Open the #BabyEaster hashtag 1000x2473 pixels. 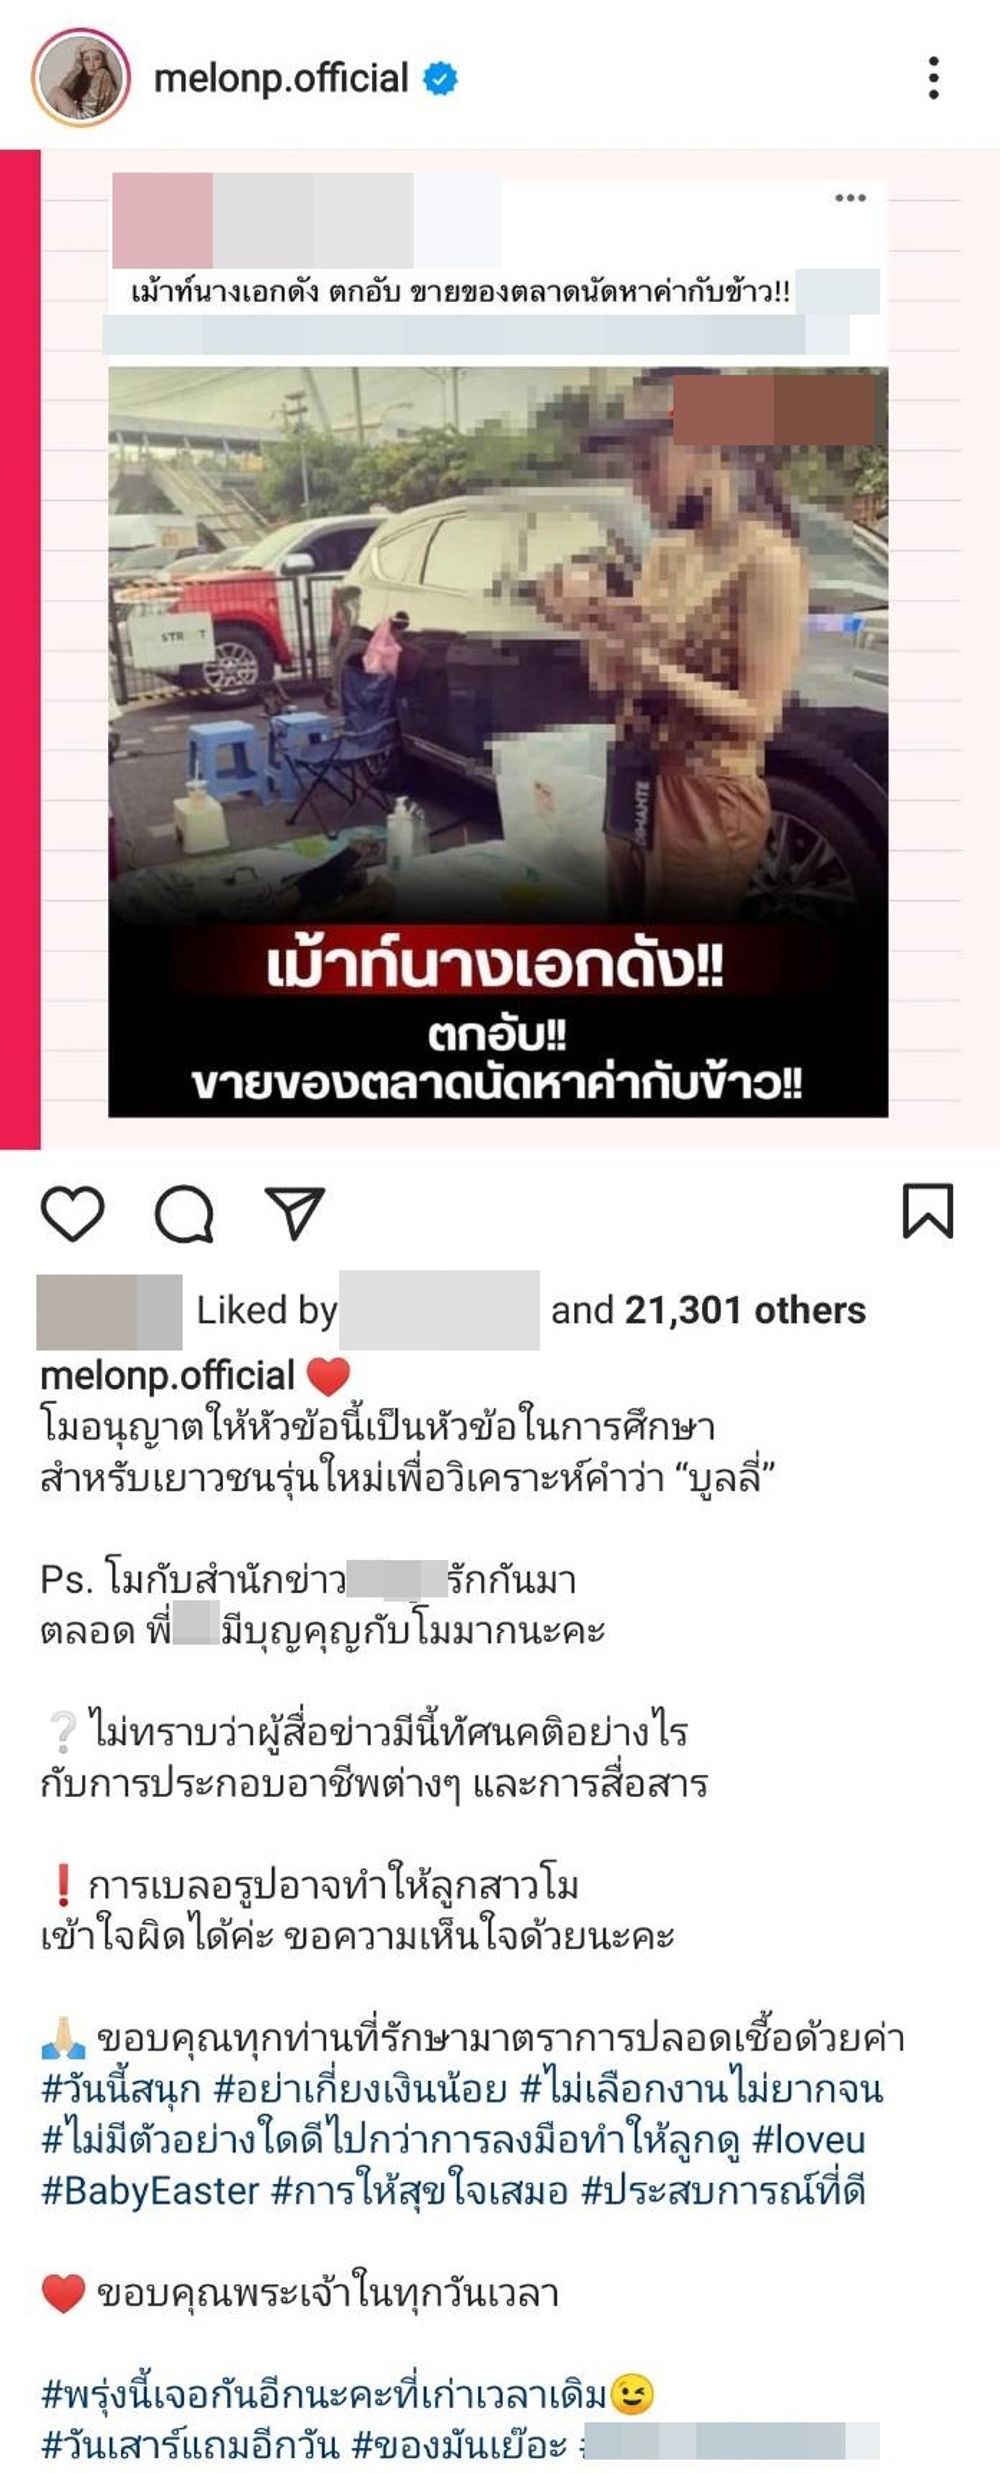(x=150, y=2191)
